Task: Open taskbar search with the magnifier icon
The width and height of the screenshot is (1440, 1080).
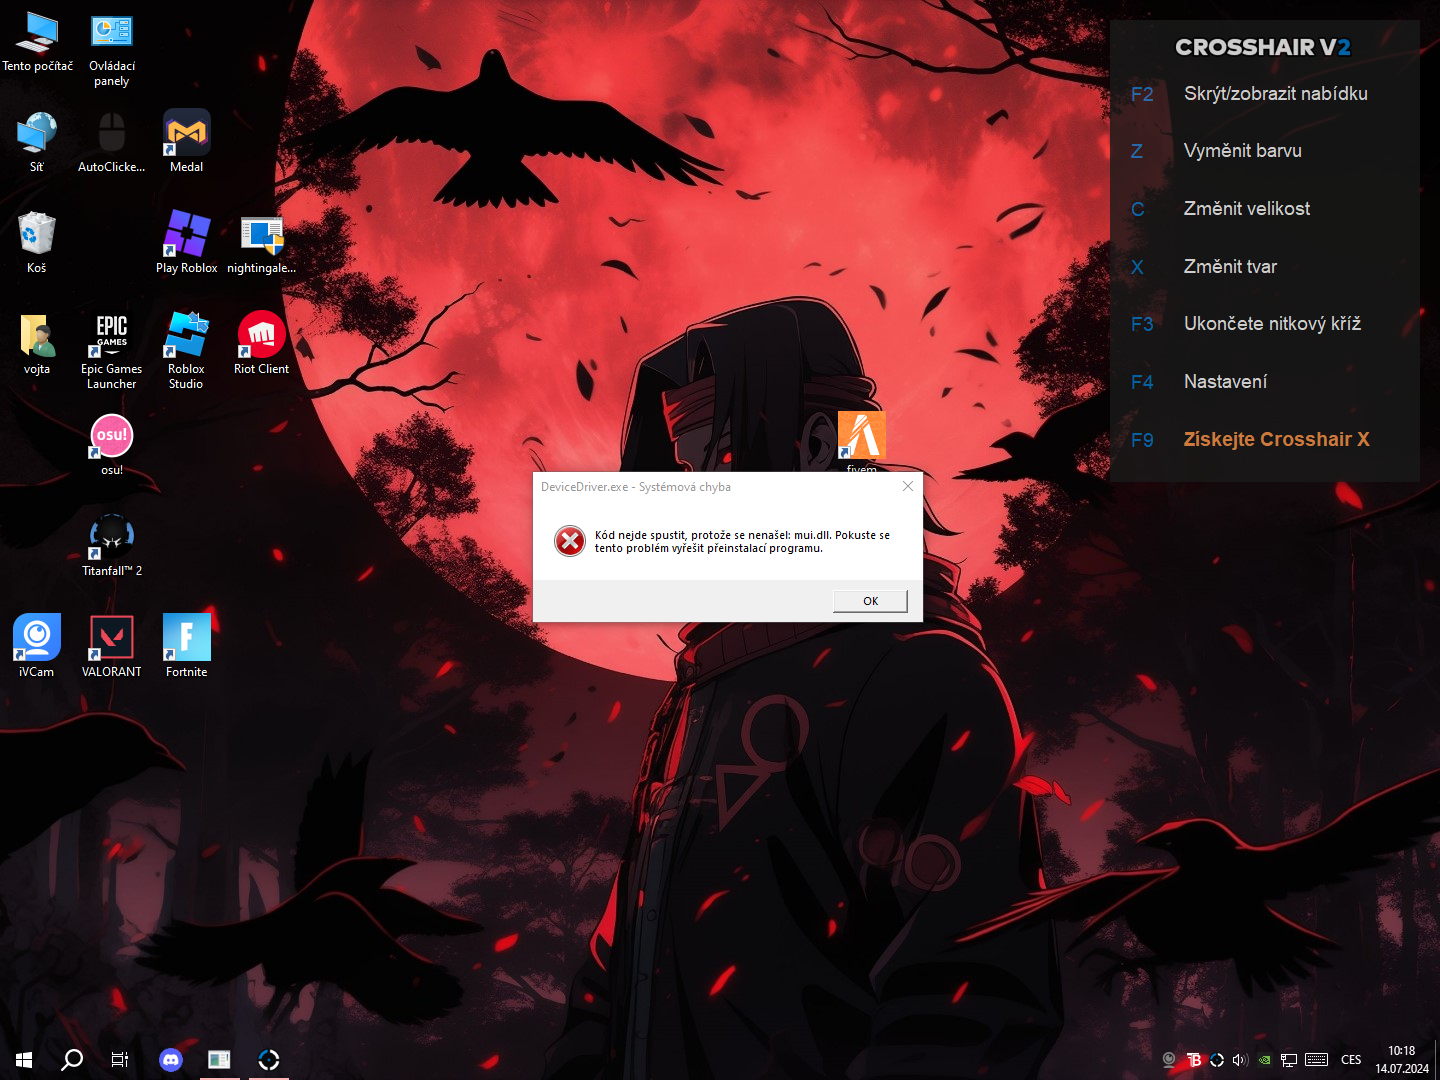Action: click(72, 1060)
